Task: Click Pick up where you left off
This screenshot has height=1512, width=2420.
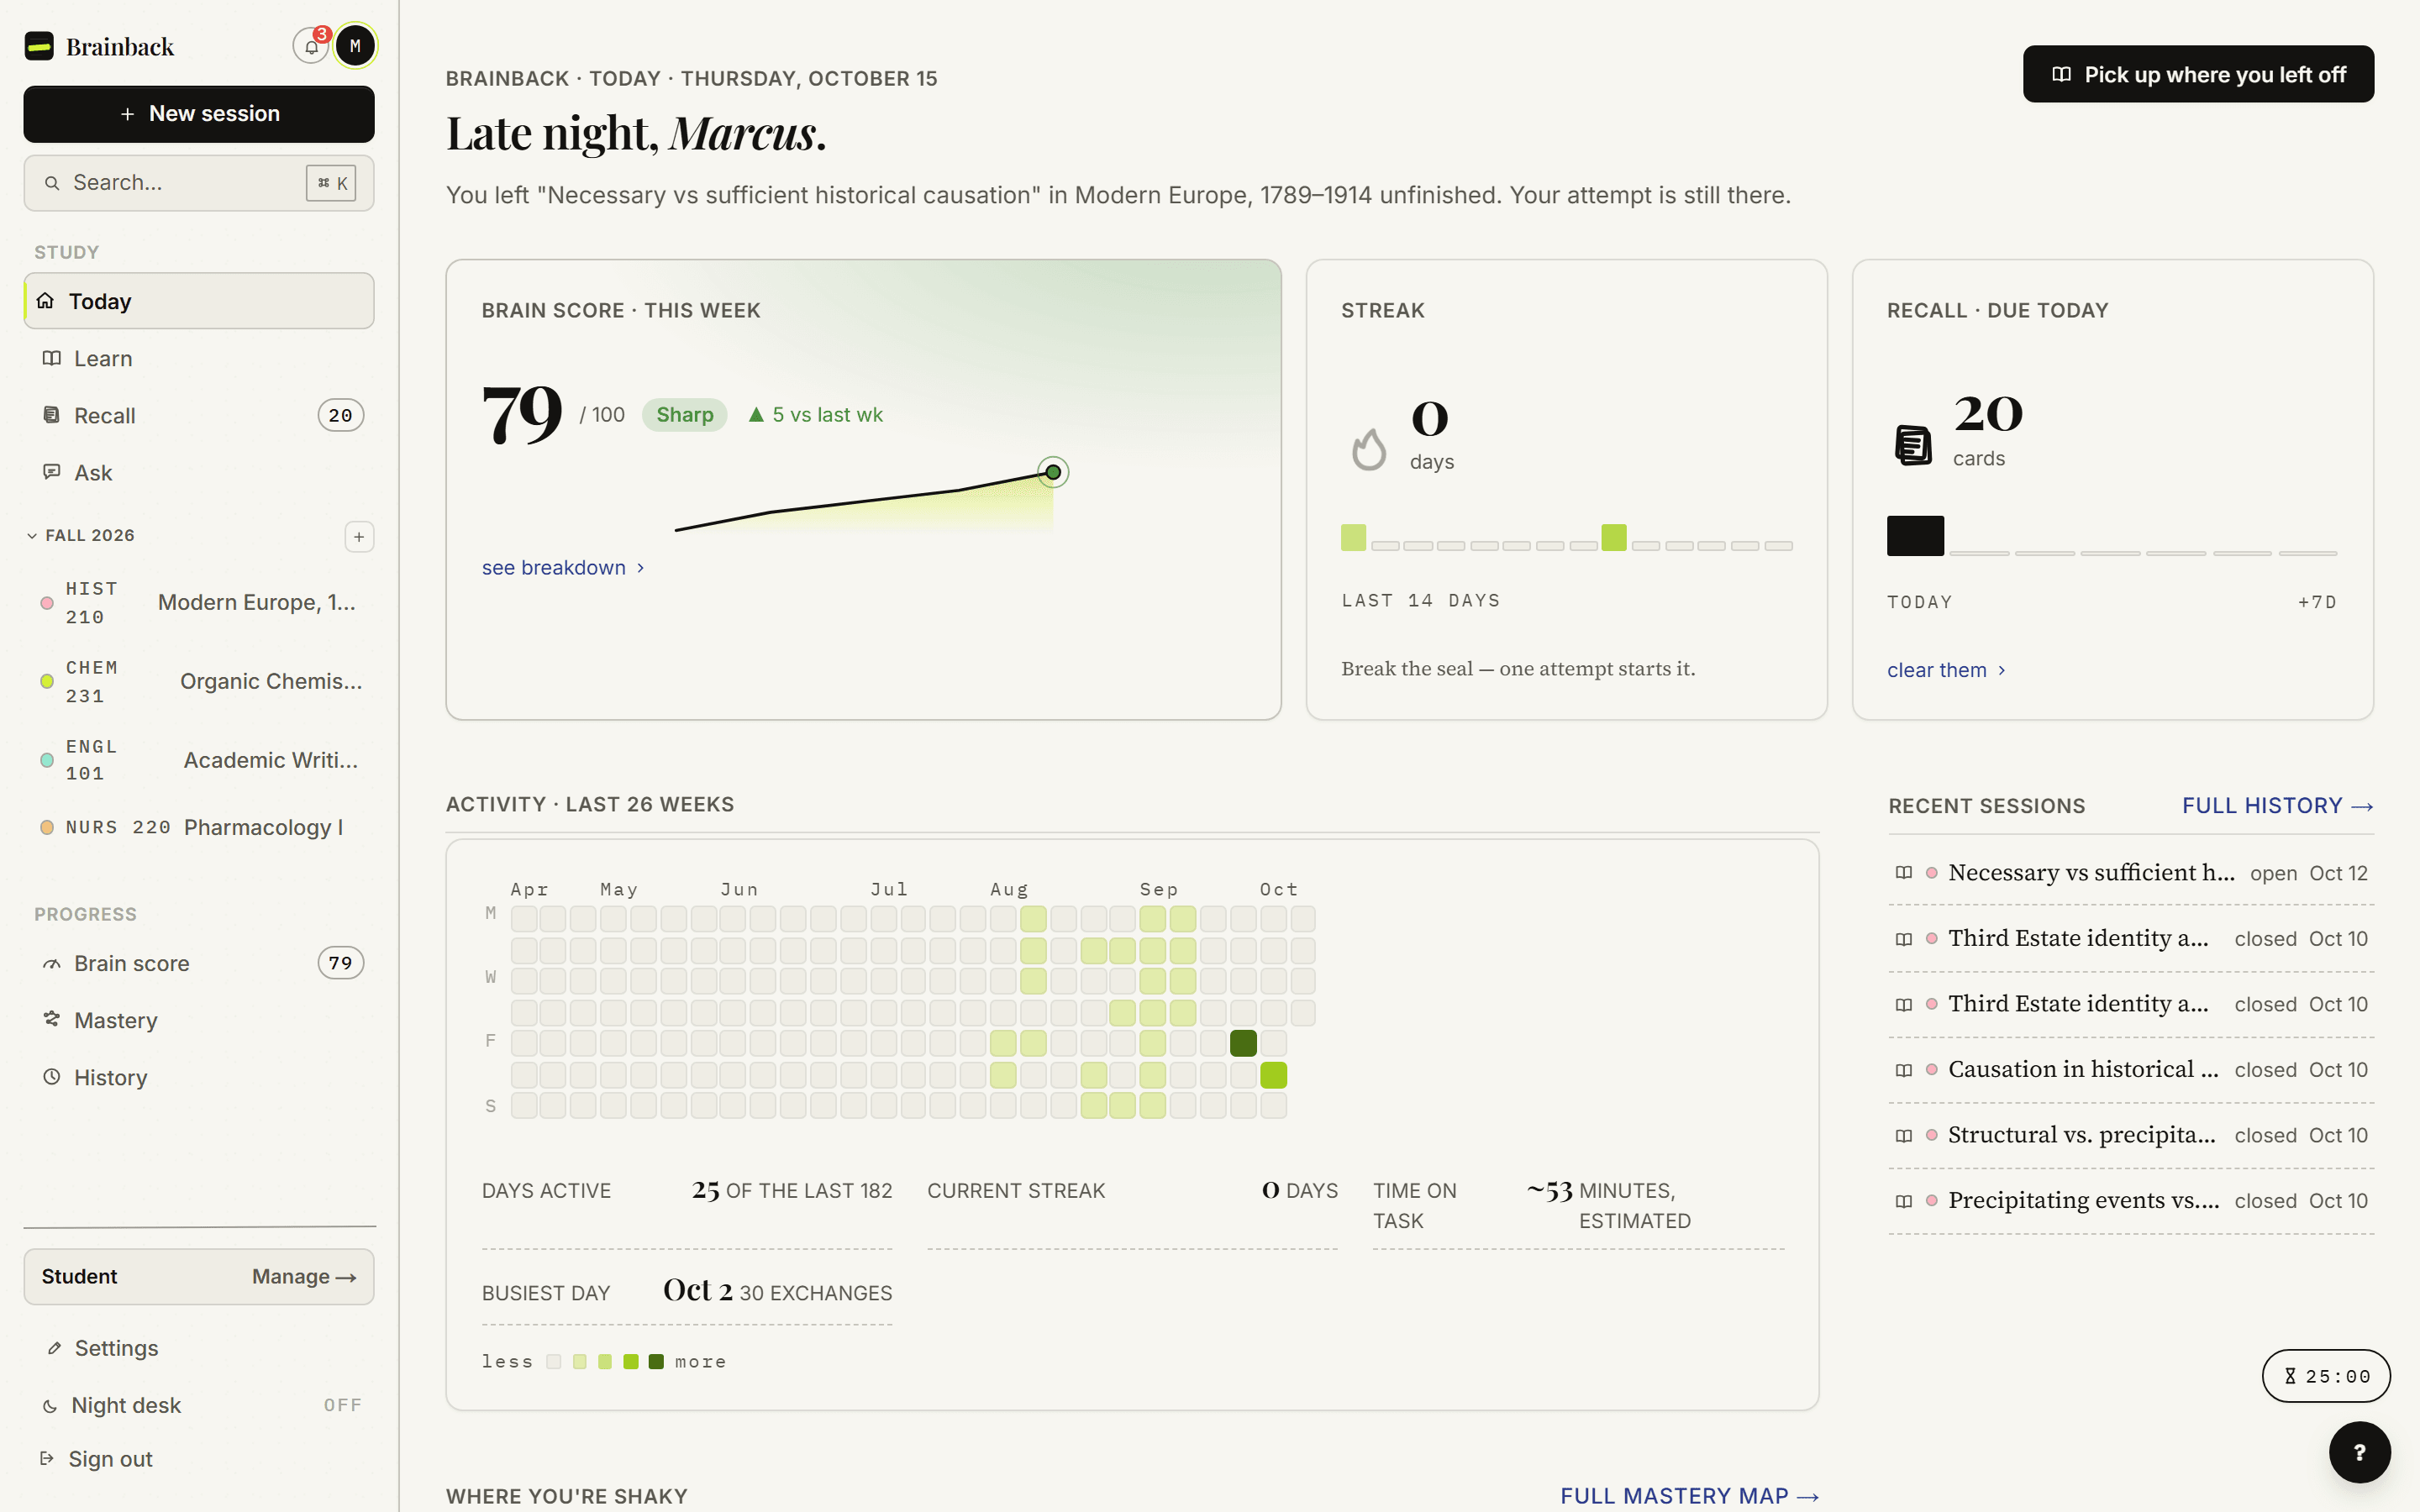Action: click(x=2198, y=74)
